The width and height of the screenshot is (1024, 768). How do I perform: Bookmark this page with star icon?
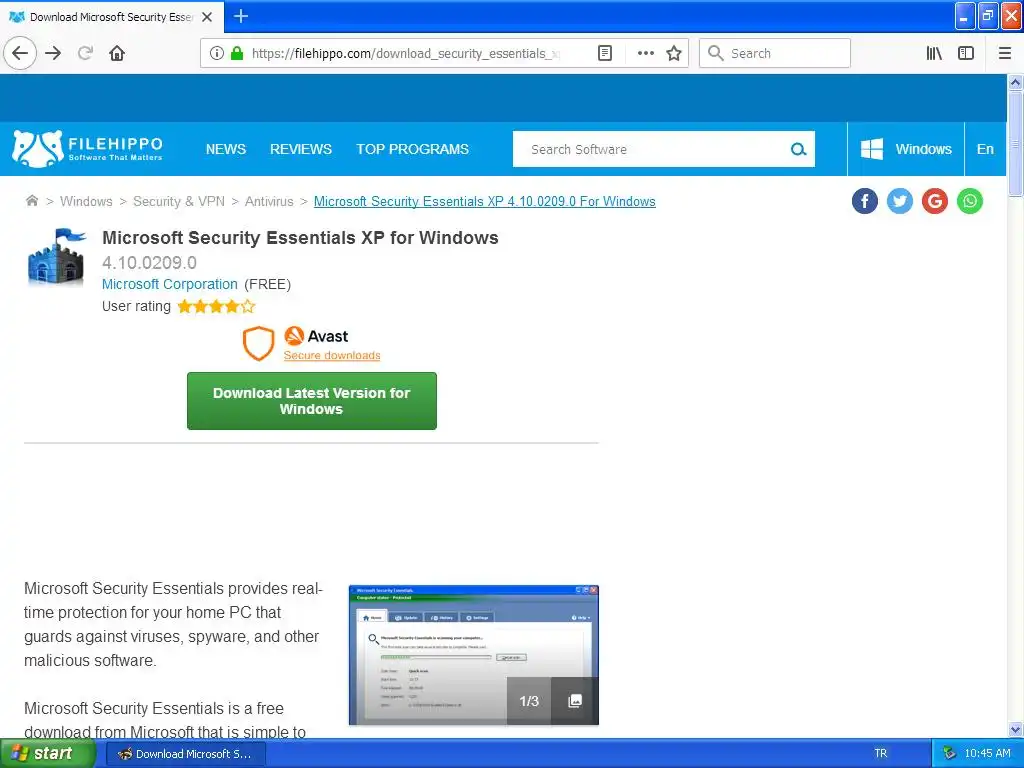tap(674, 53)
